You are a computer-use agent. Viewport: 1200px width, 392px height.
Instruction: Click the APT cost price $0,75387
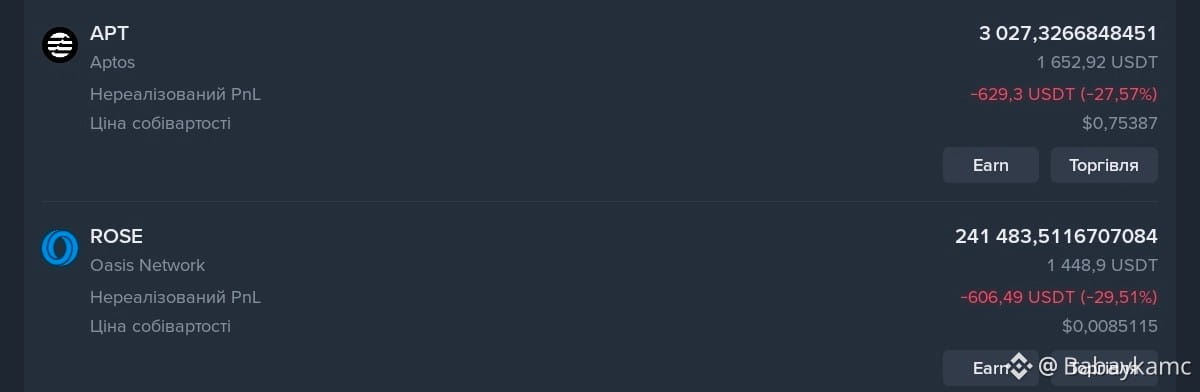1120,123
